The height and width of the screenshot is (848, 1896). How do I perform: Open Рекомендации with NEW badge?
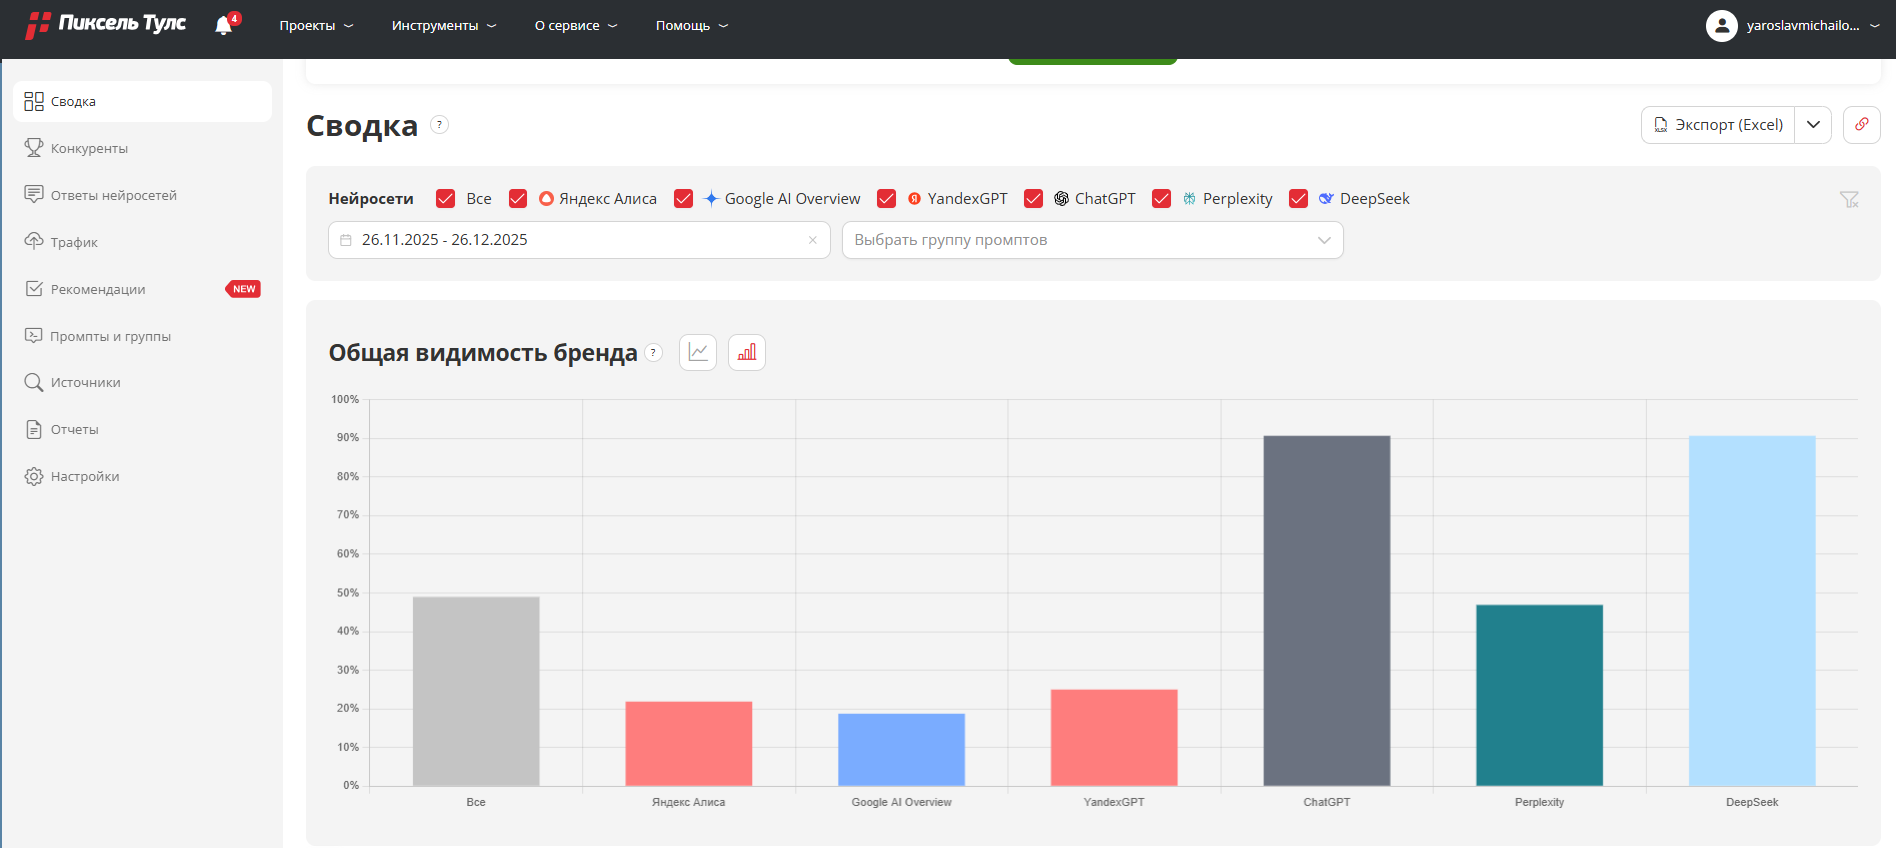pyautogui.click(x=98, y=289)
